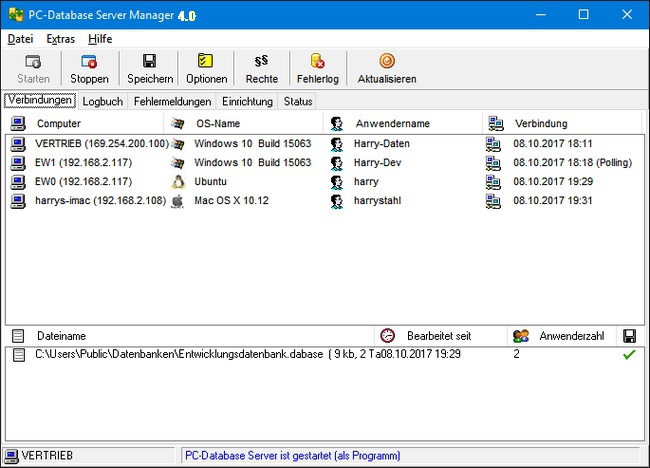Click the Anwendername column header
Viewport: 650px width, 468px height.
[392, 124]
